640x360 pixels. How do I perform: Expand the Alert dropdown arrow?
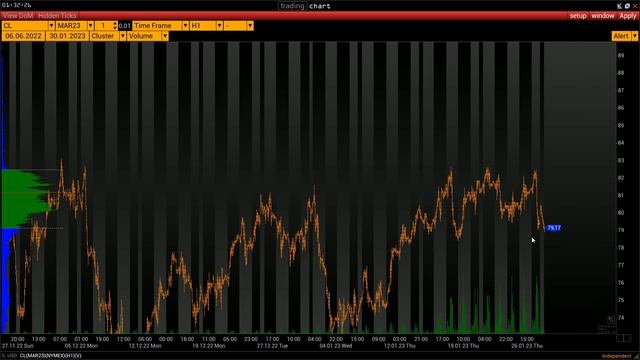[x=634, y=36]
